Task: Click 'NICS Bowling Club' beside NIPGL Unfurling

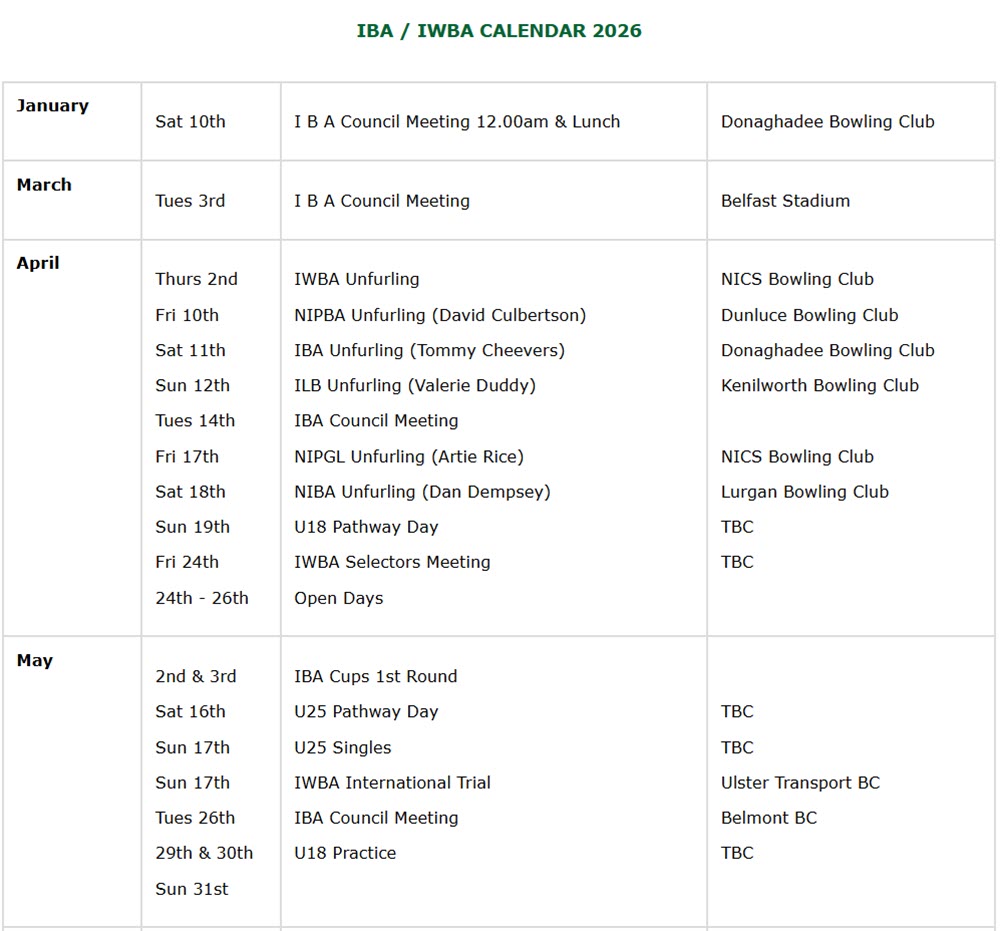Action: (797, 457)
